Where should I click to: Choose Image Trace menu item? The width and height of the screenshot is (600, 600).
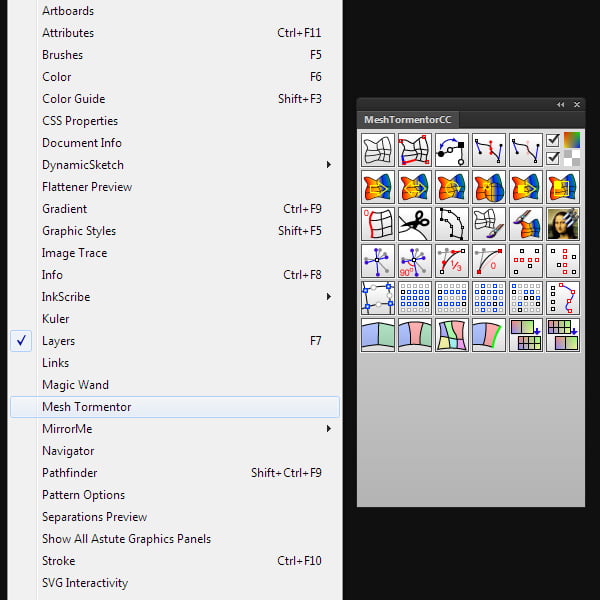175,253
